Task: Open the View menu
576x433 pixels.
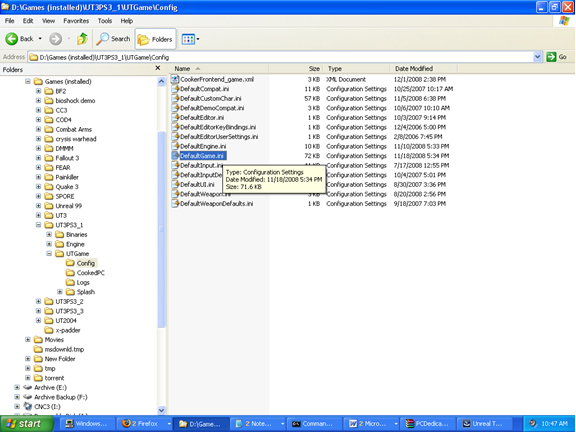Action: [48, 21]
